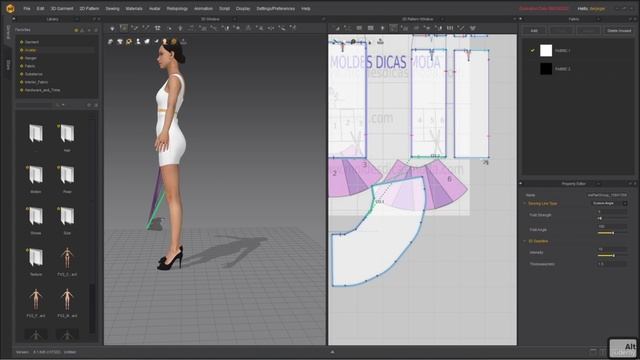Viewport: 640px width, 360px height.
Task: Collapse the Sewing Line Type section
Action: [x=525, y=203]
